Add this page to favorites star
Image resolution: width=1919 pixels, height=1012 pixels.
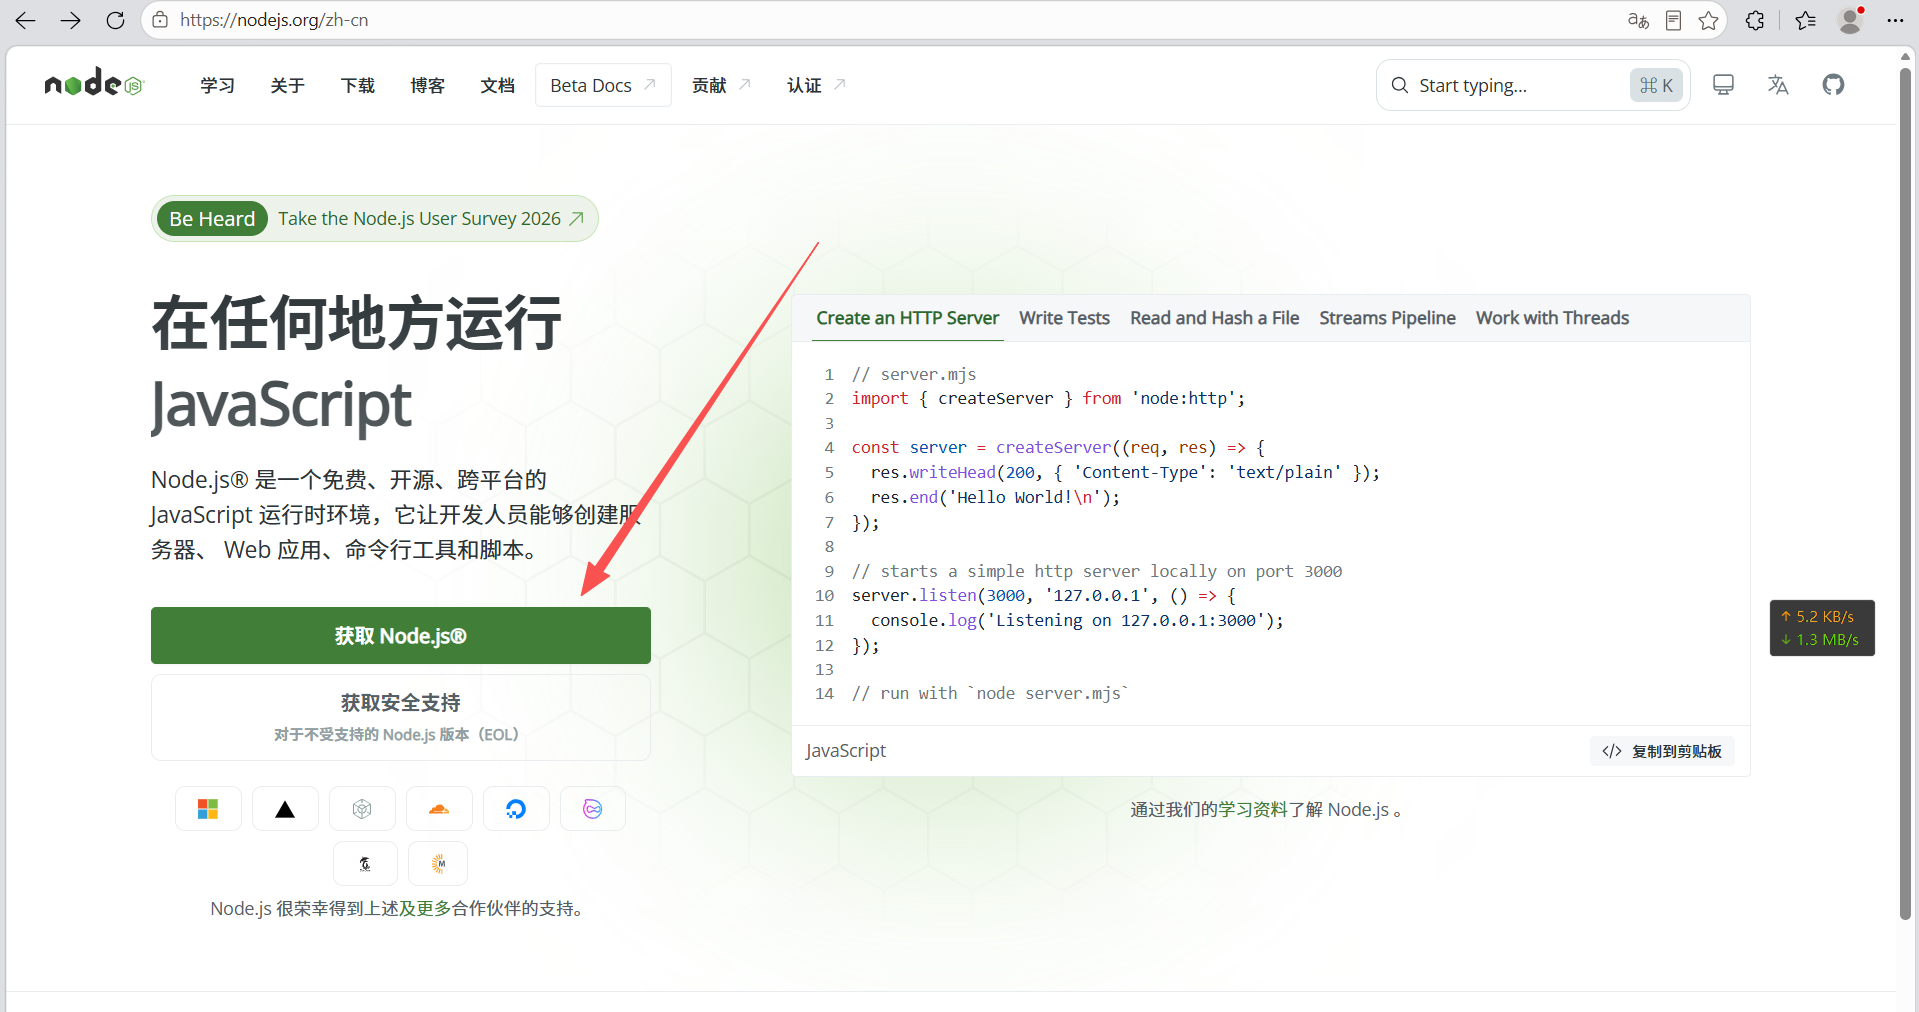(1709, 20)
